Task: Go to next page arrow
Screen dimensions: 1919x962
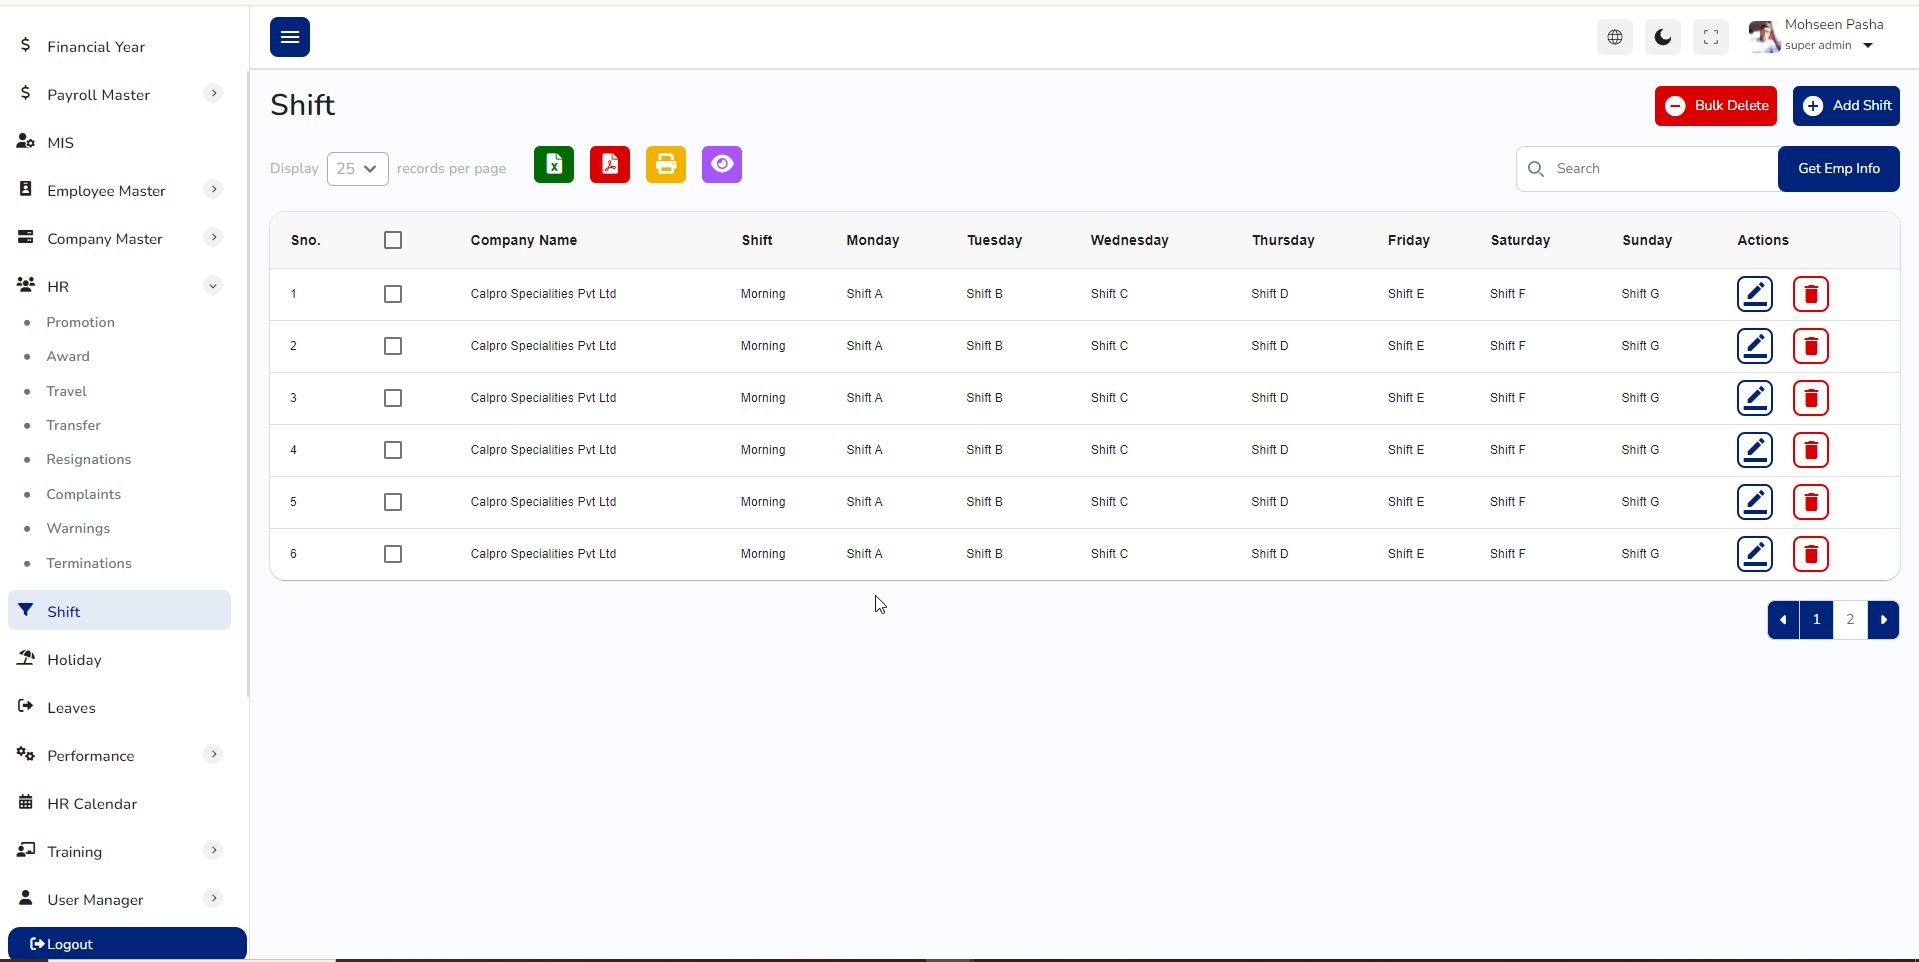Action: 1884,620
